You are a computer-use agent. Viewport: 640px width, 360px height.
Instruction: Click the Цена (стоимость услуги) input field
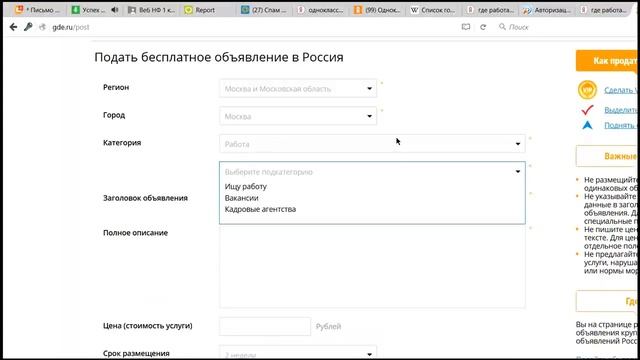(265, 327)
